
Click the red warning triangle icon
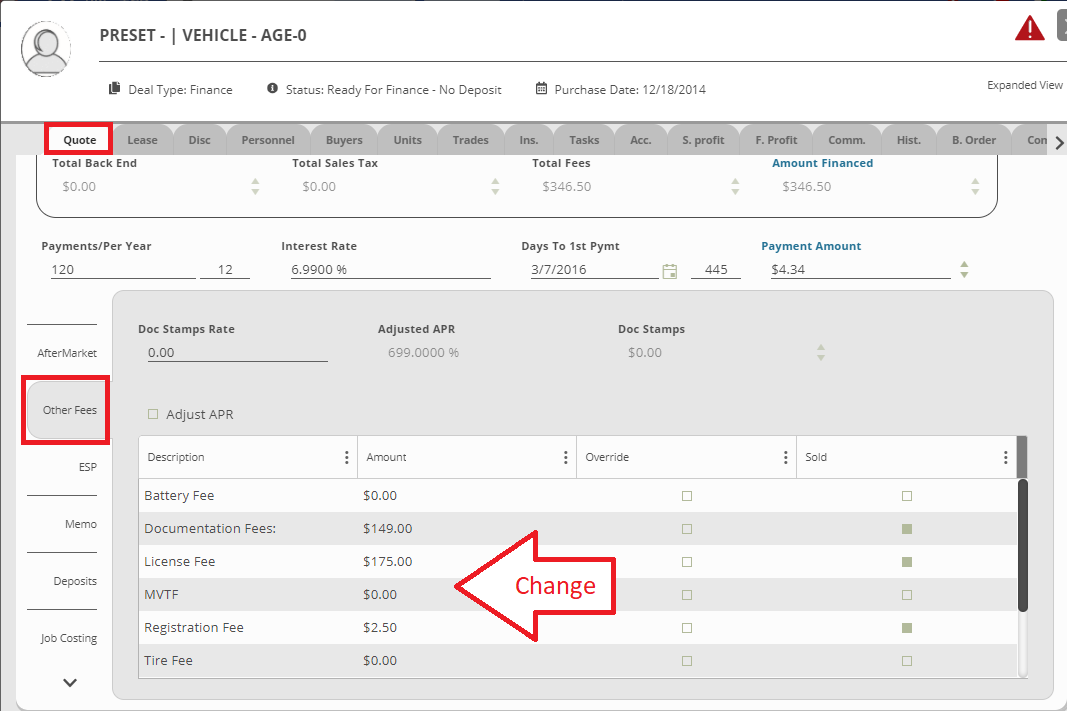point(1029,29)
